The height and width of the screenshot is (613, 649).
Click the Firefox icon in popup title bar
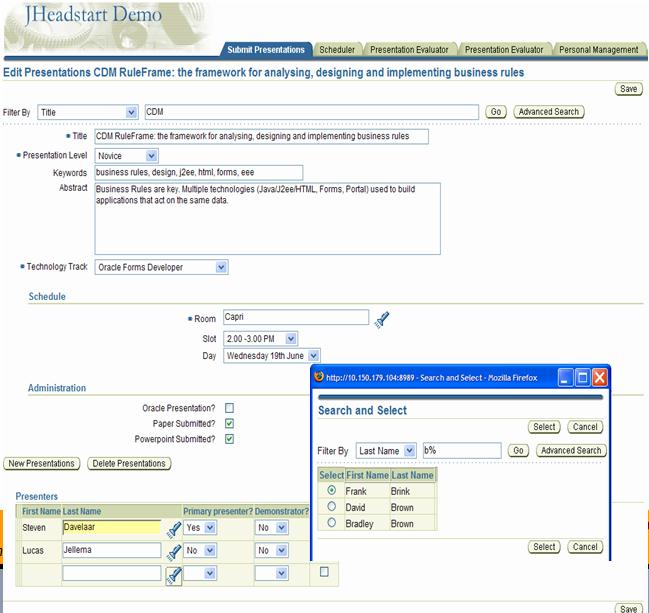click(320, 377)
